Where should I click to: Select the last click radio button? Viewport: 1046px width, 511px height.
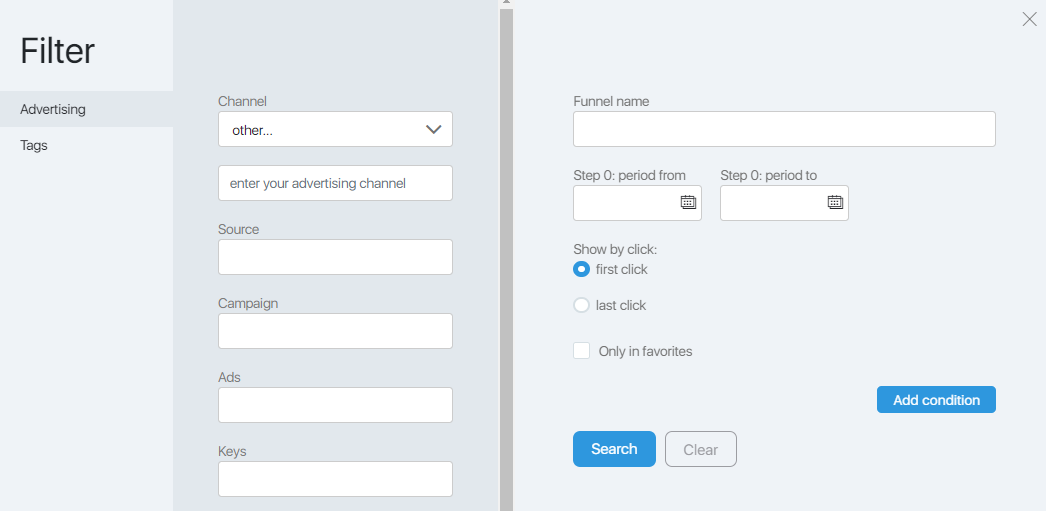[581, 305]
